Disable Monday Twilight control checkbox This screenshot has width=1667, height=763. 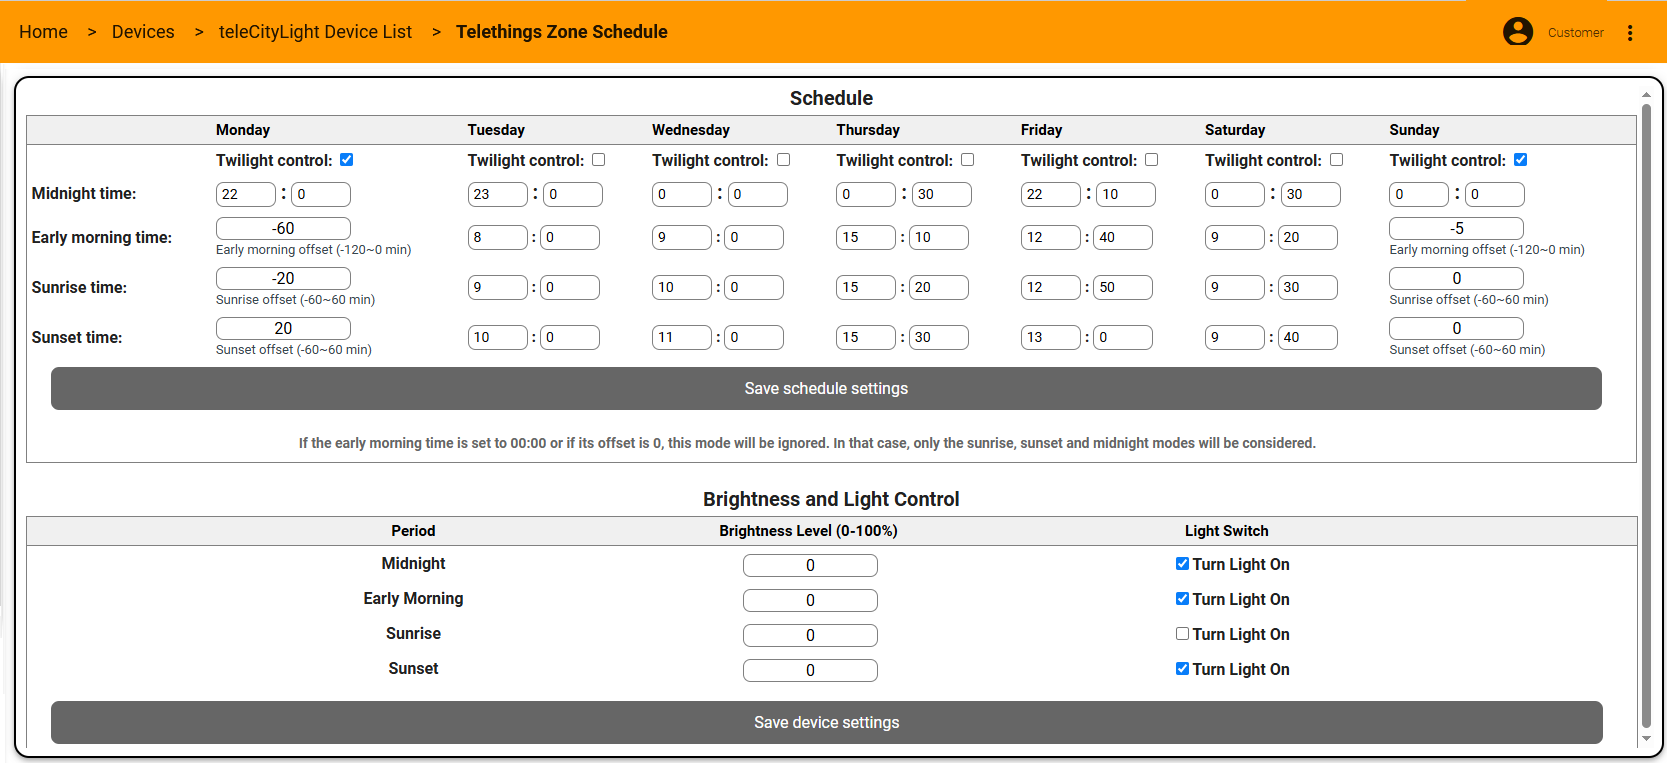coord(346,160)
